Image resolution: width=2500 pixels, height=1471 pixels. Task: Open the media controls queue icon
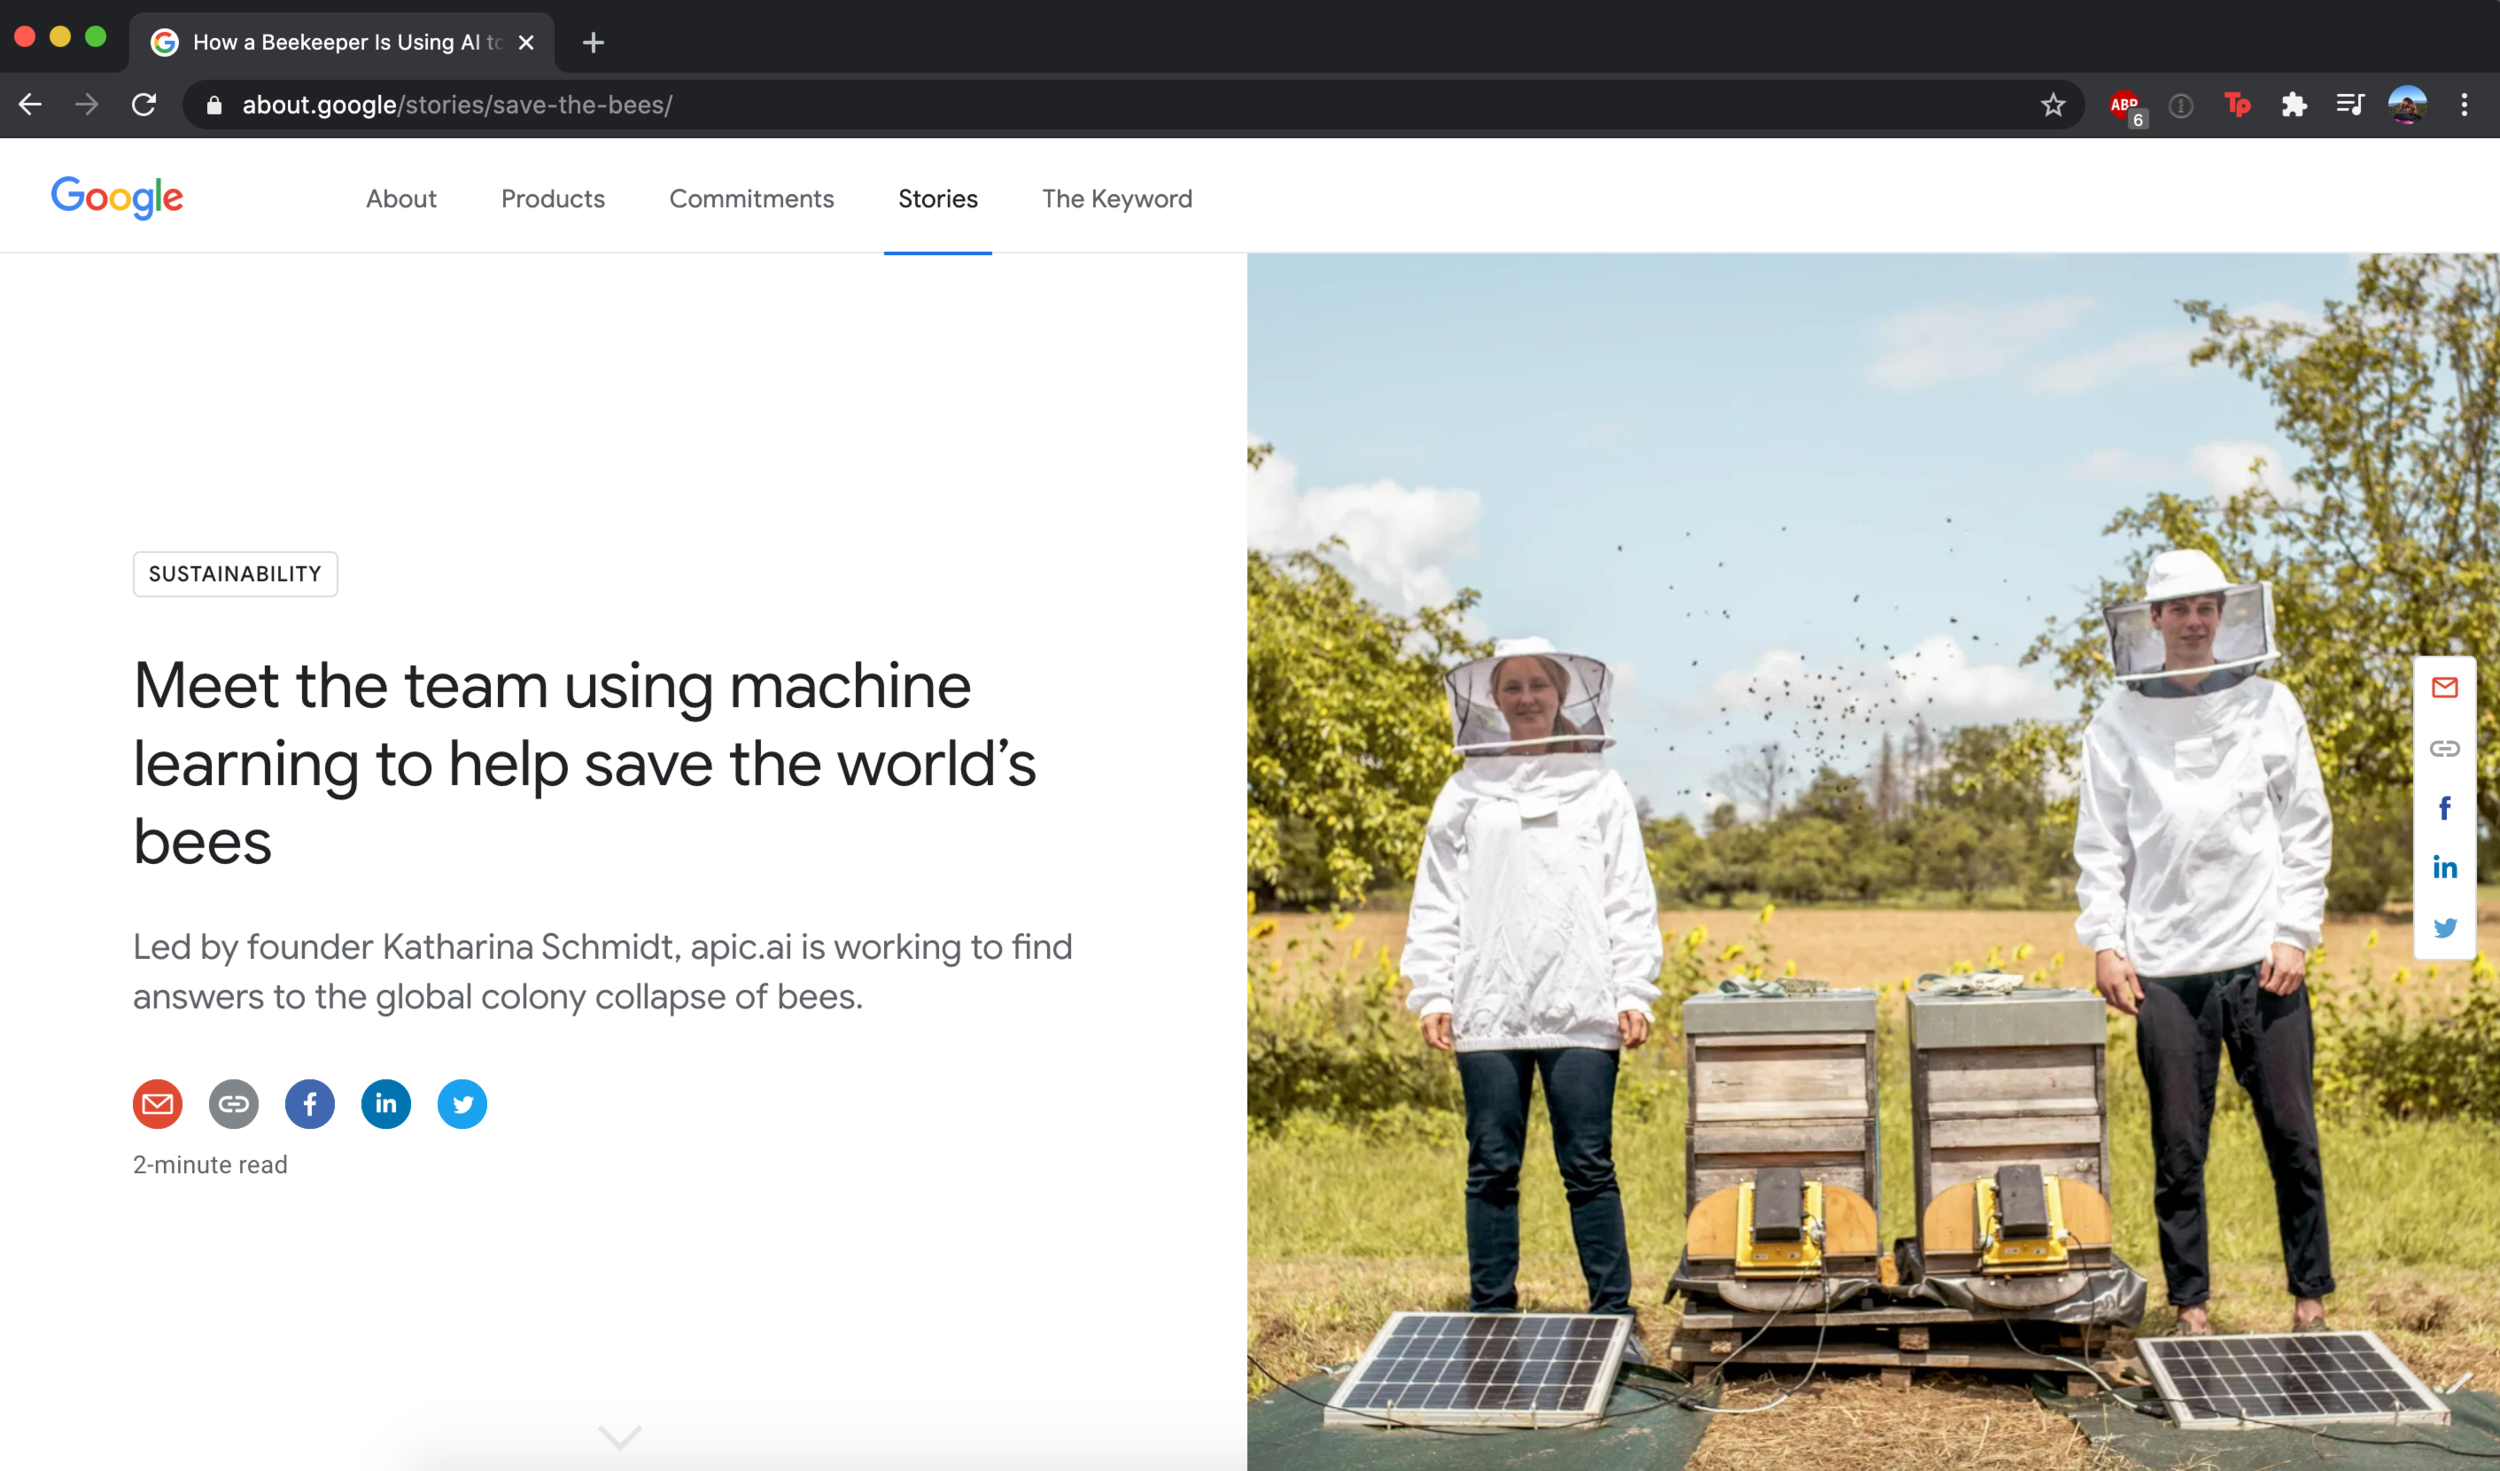click(x=2349, y=105)
